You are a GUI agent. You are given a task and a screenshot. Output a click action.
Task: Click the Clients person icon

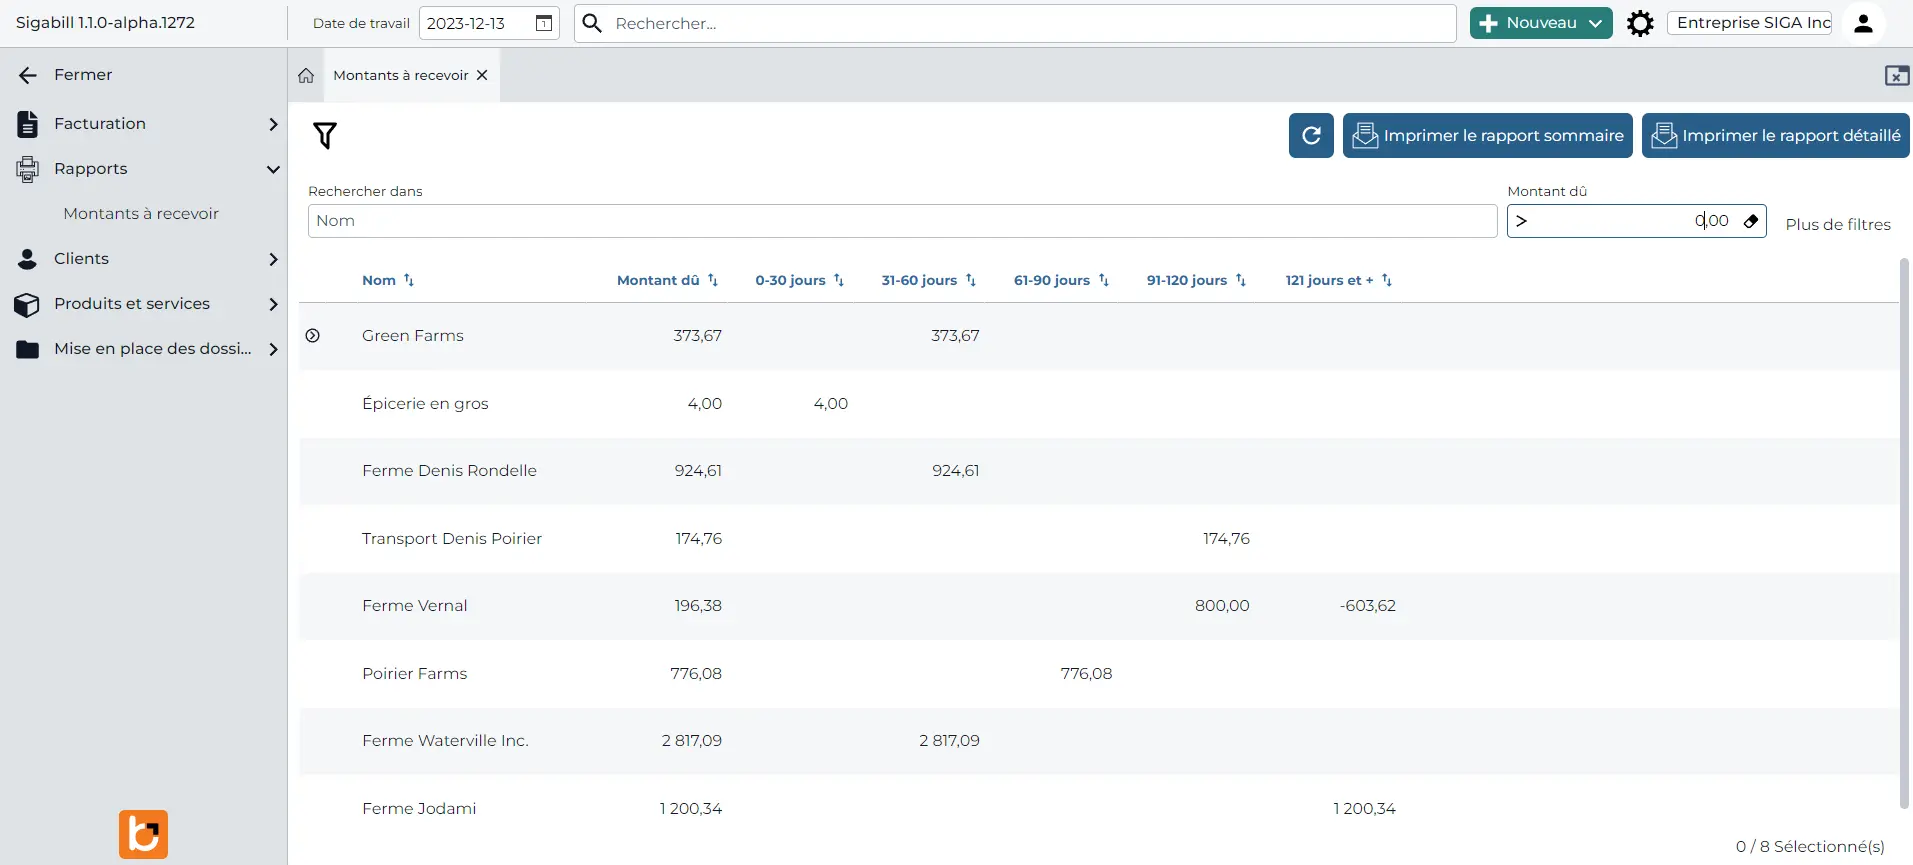click(28, 259)
